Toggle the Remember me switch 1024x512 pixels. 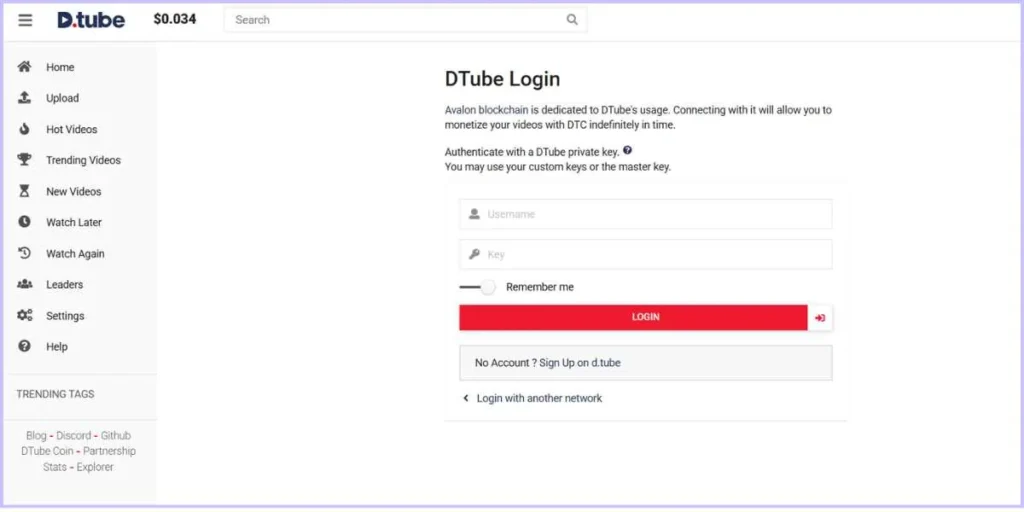(x=477, y=287)
